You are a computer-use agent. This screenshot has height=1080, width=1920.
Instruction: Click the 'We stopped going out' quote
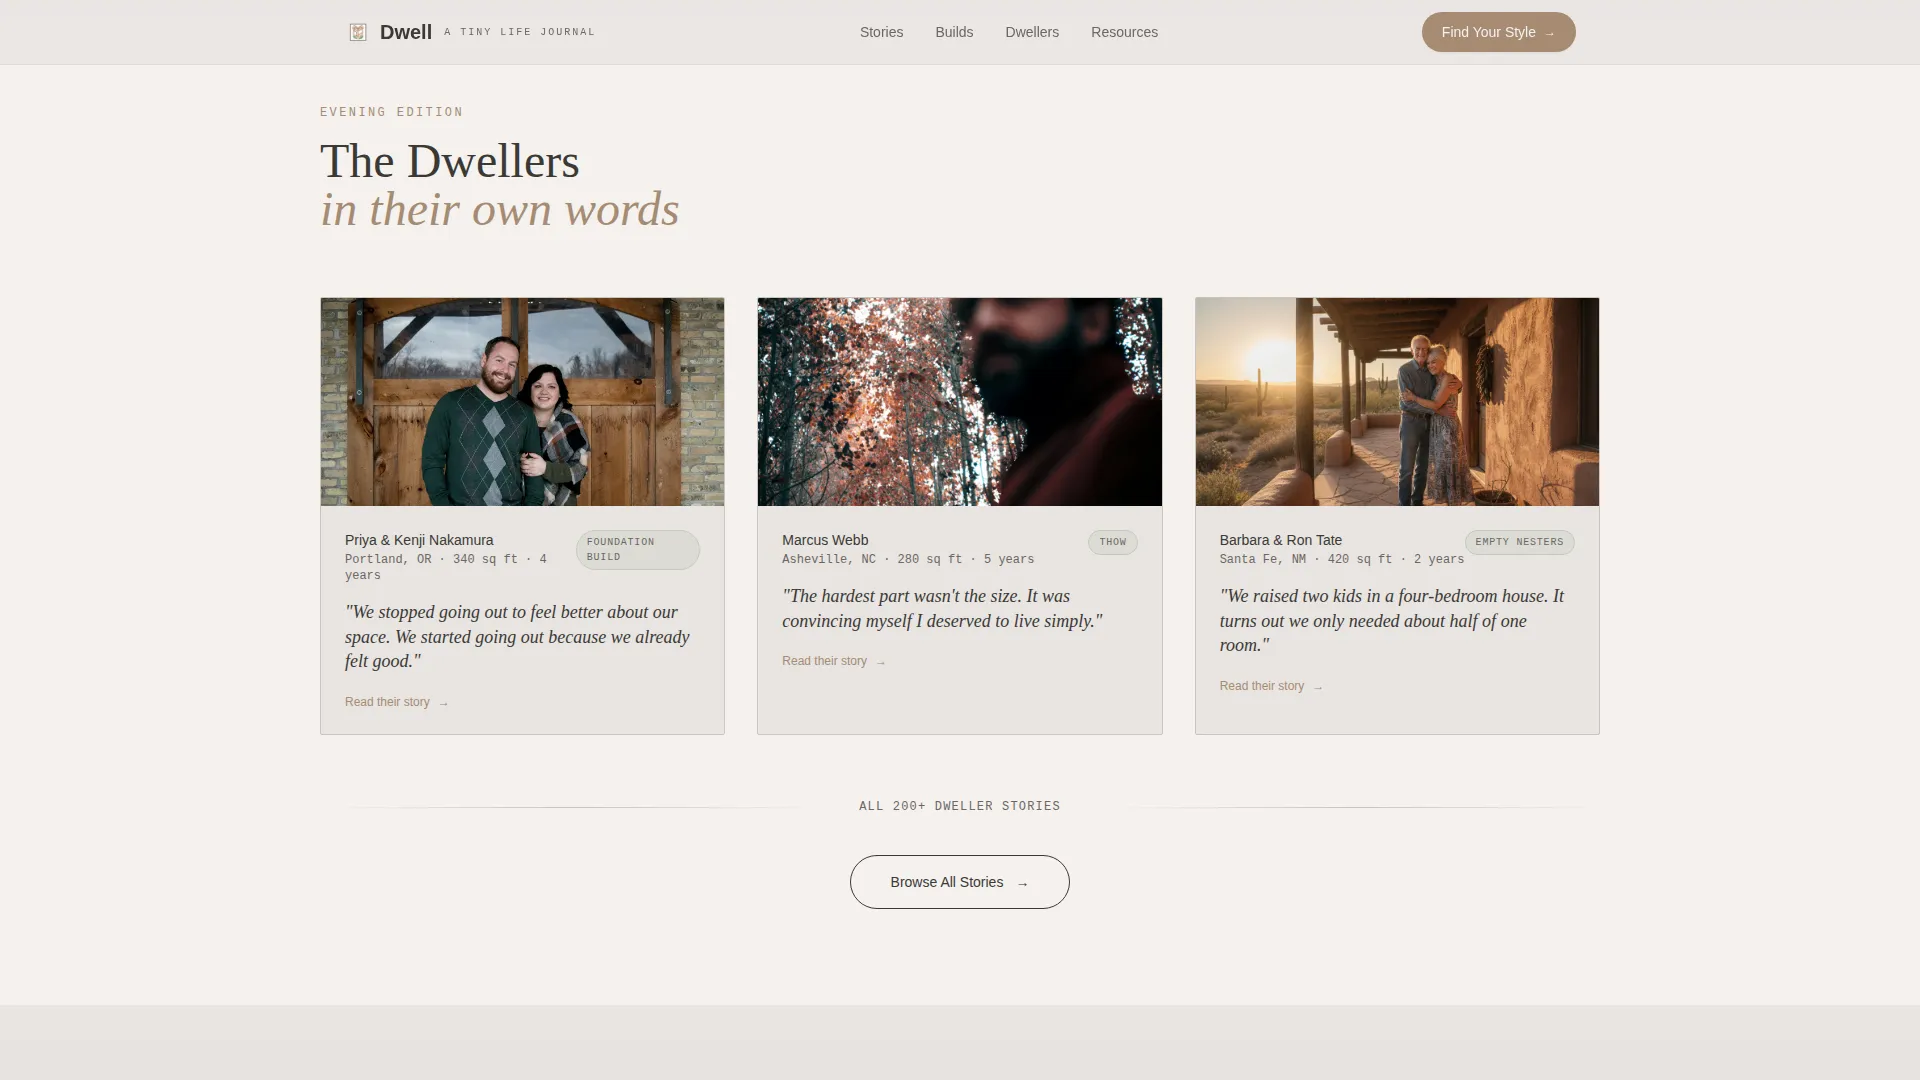click(x=517, y=636)
